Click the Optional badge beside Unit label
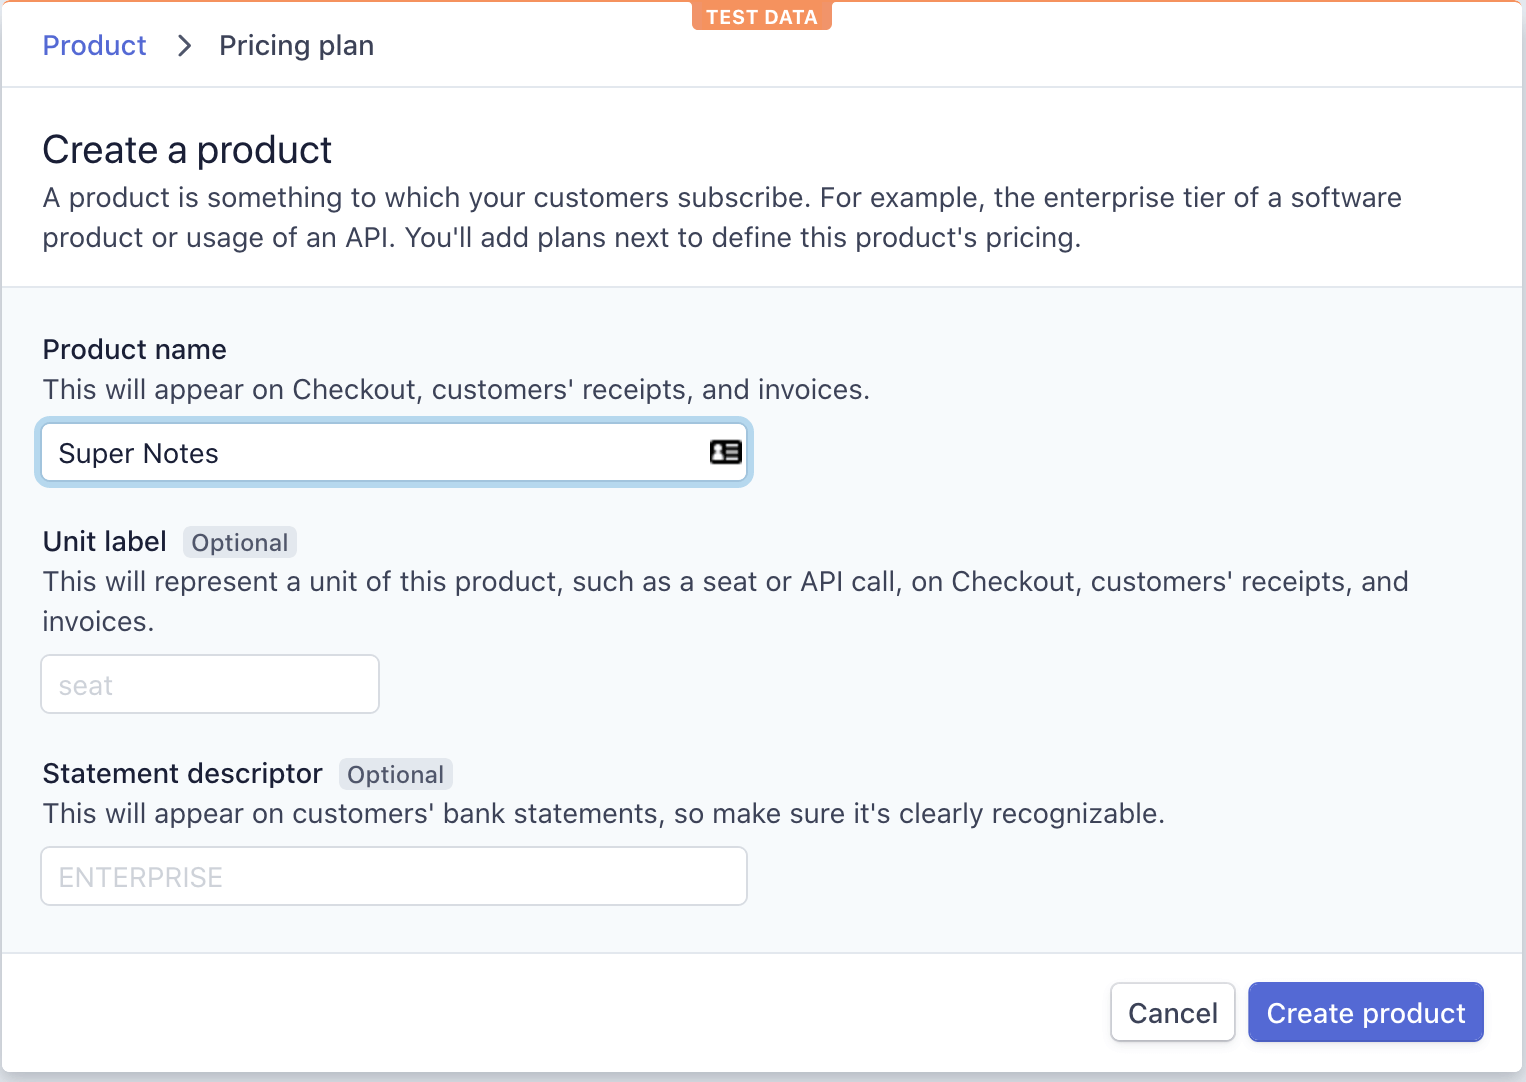Image resolution: width=1526 pixels, height=1082 pixels. (240, 543)
